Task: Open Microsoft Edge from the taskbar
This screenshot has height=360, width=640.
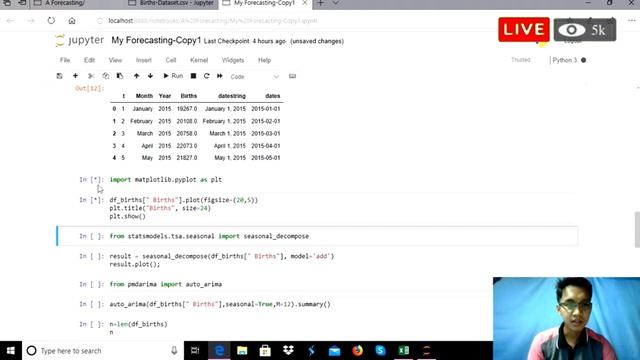Action: pos(219,351)
